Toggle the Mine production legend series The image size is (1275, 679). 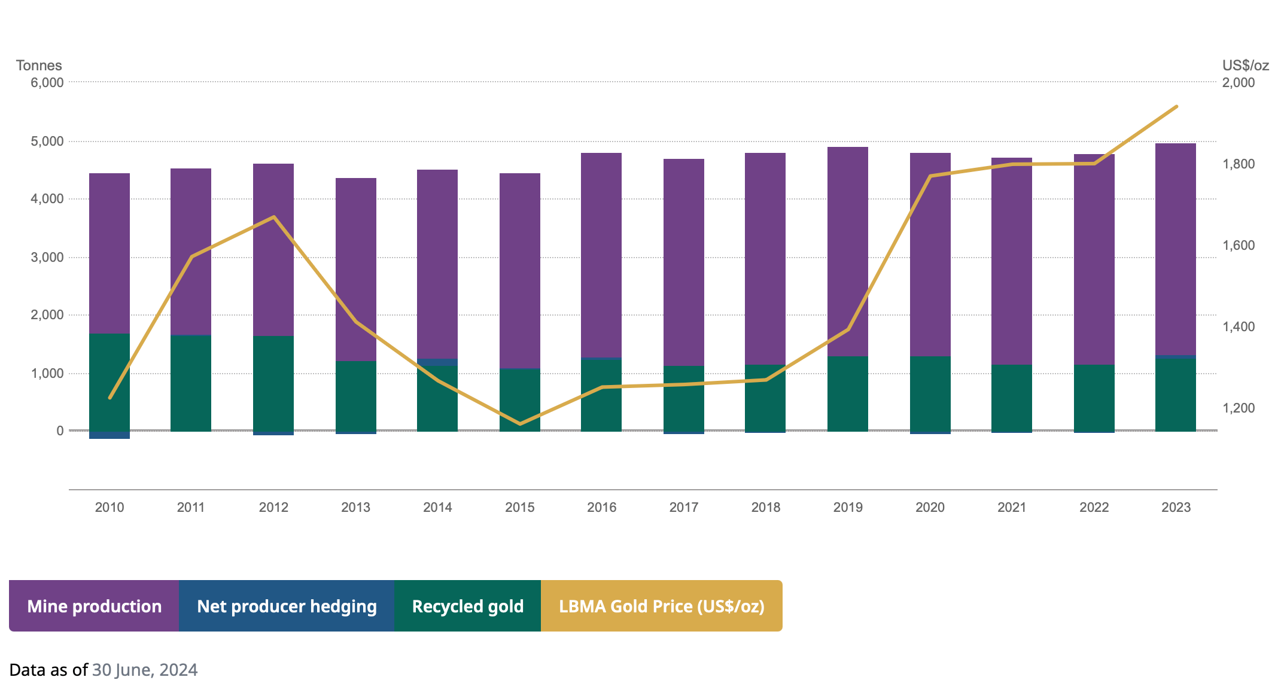[x=94, y=606]
